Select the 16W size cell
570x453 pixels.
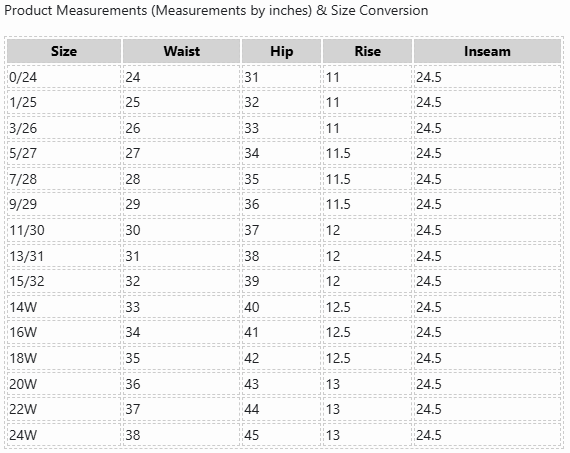(64, 332)
